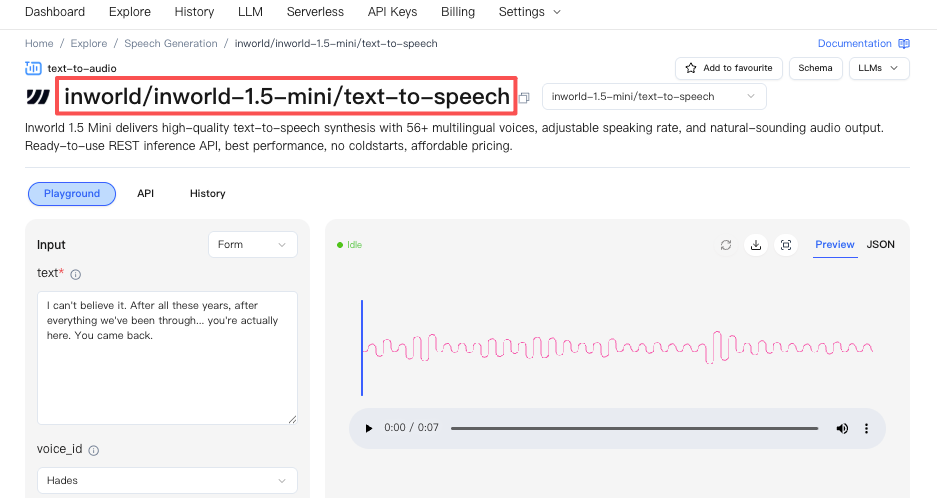Click the refresh icon in output panel
This screenshot has width=937, height=498.
click(x=726, y=245)
